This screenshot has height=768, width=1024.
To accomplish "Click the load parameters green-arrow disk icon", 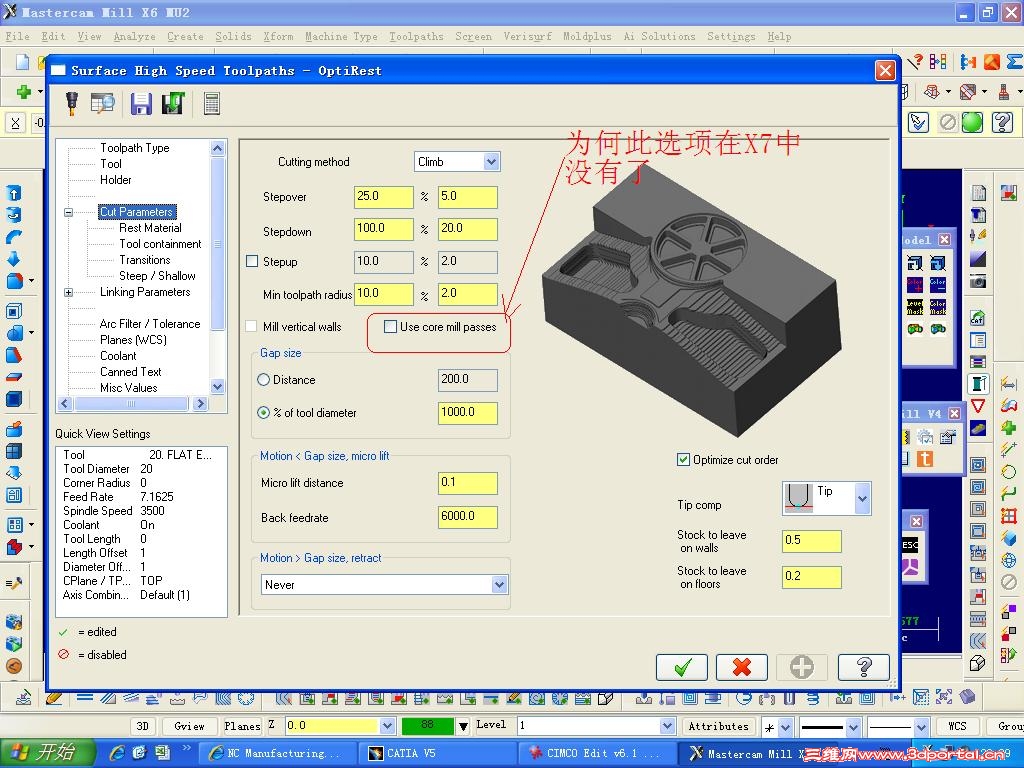I will (173, 103).
